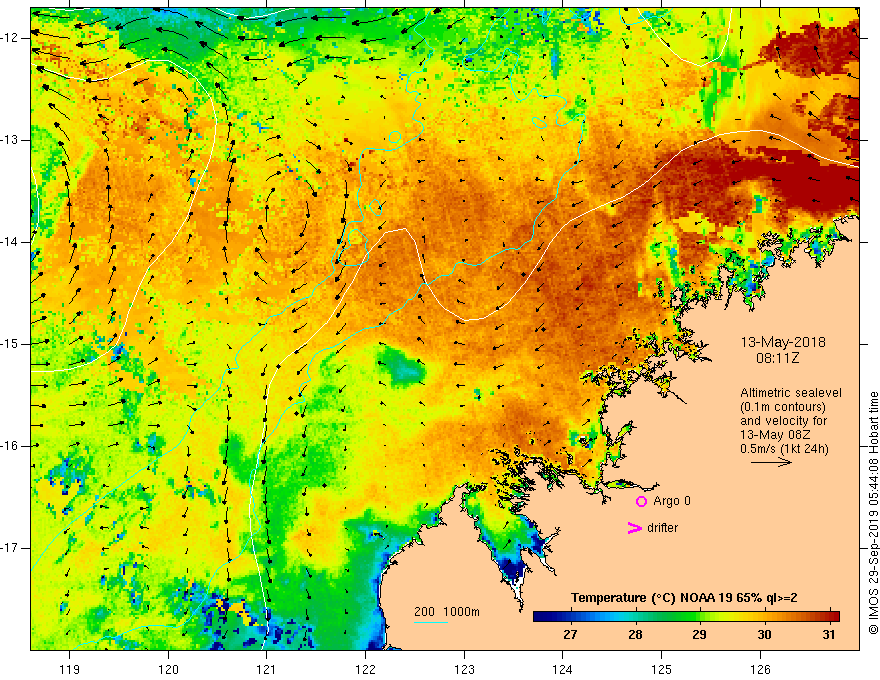
Task: Click the latitude label -13
Action: (x=10, y=140)
